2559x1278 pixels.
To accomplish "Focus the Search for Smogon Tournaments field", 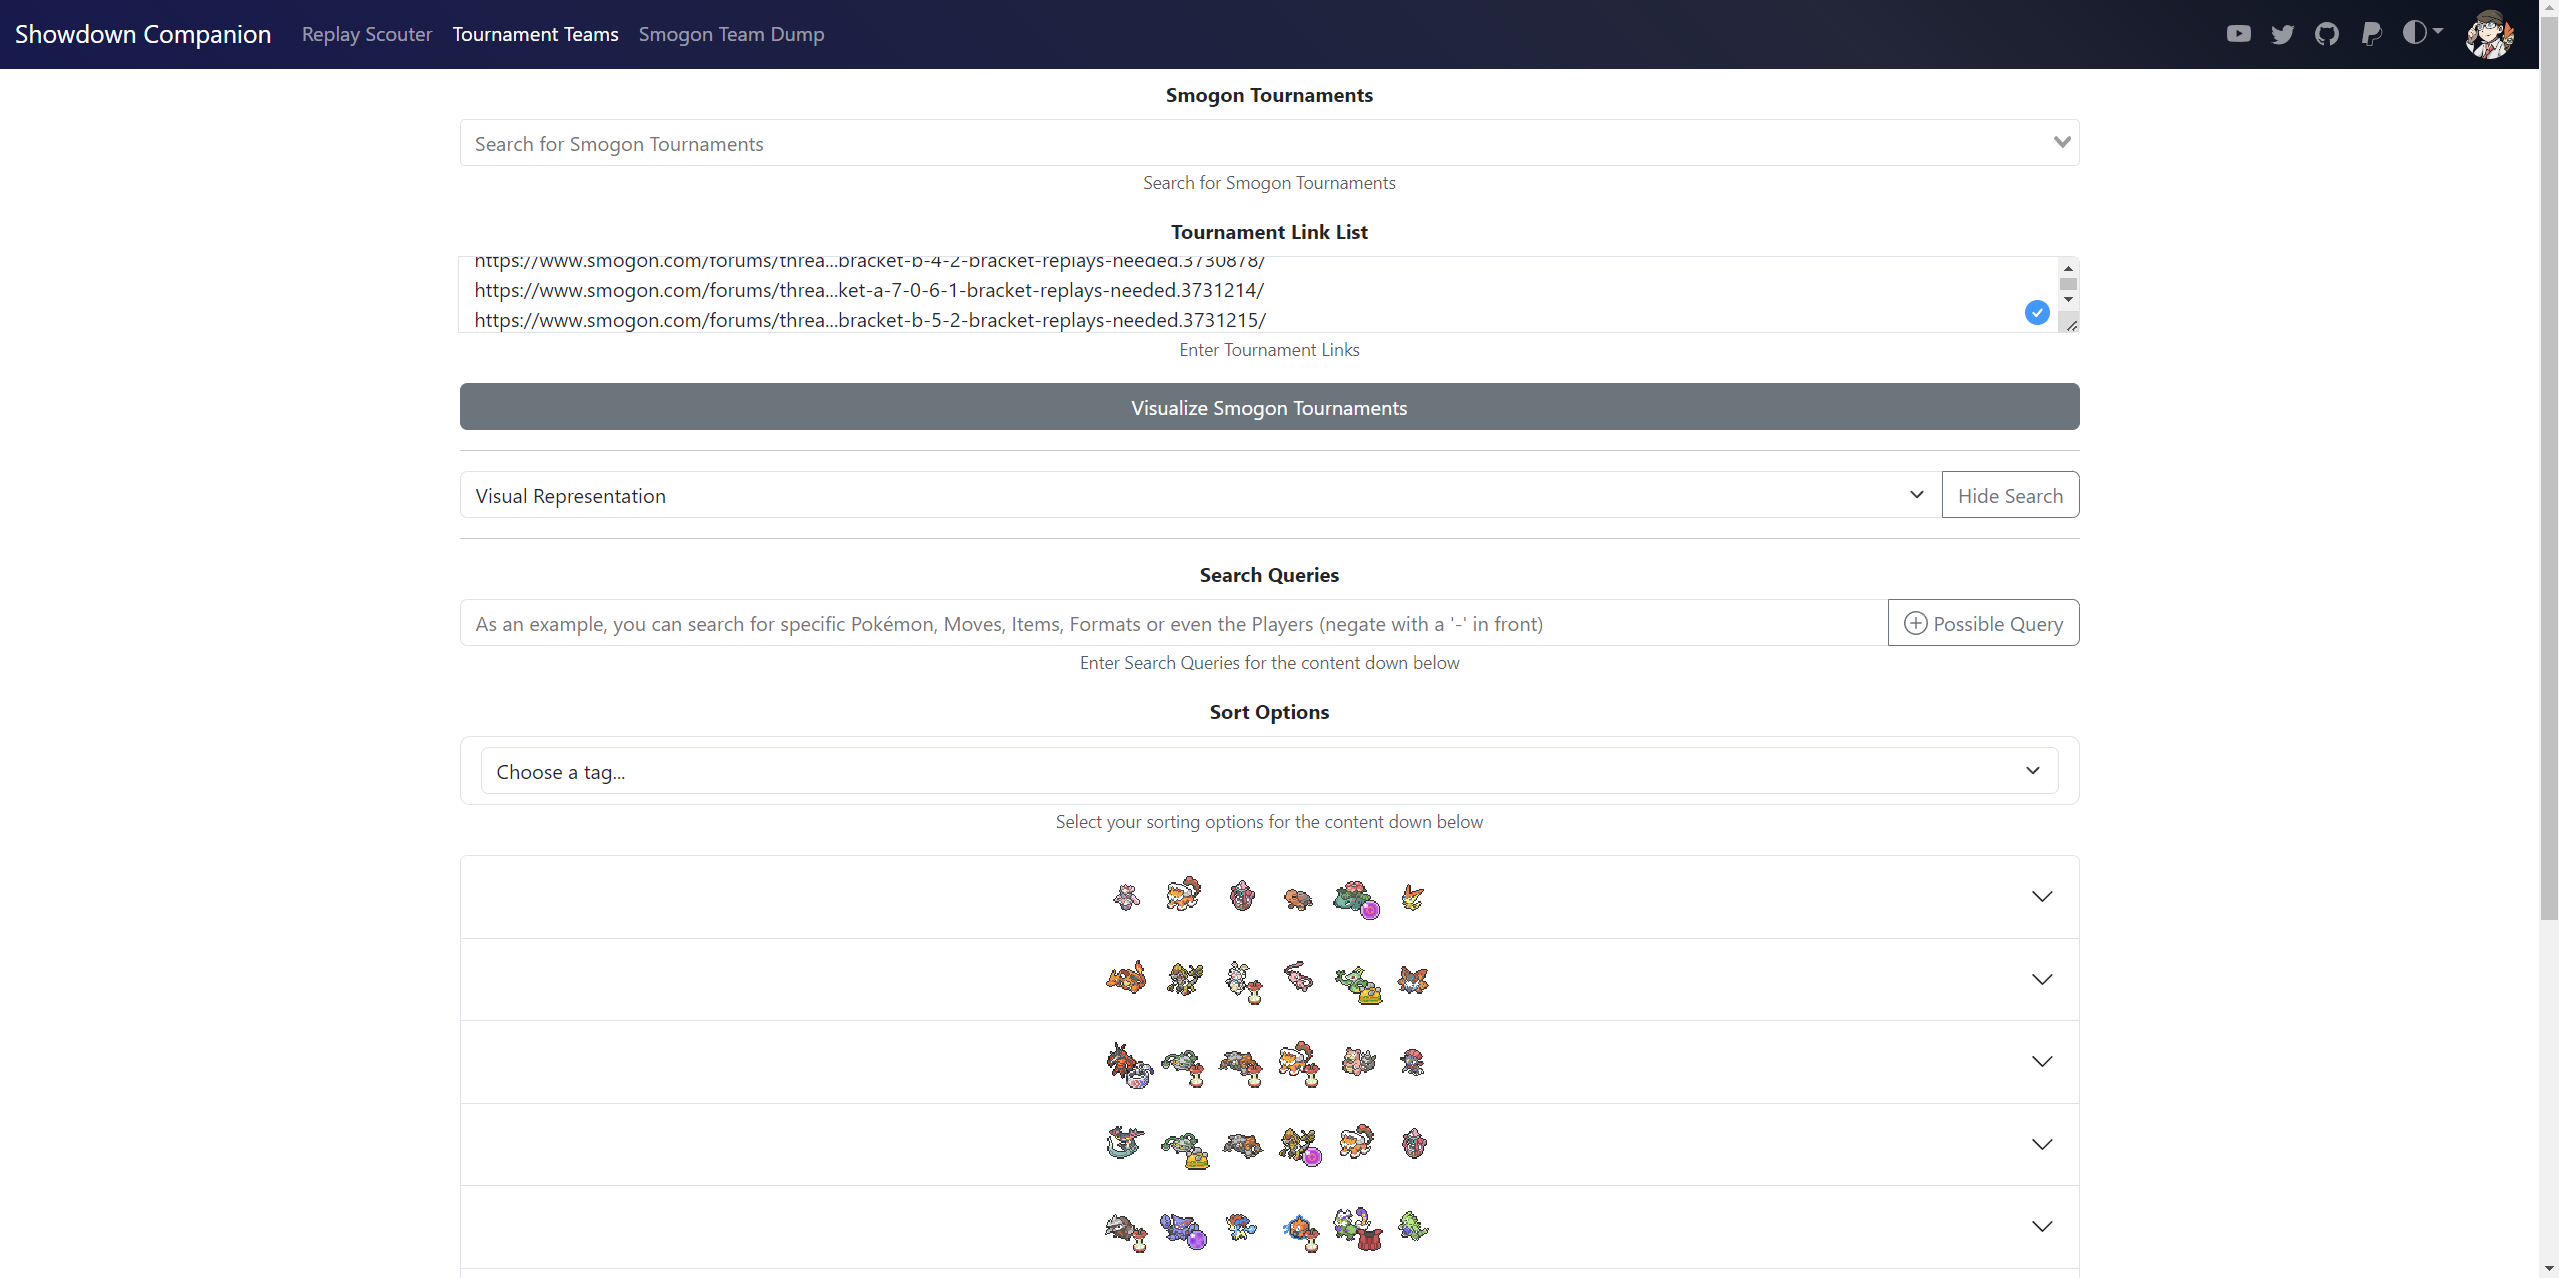I will tap(1269, 143).
